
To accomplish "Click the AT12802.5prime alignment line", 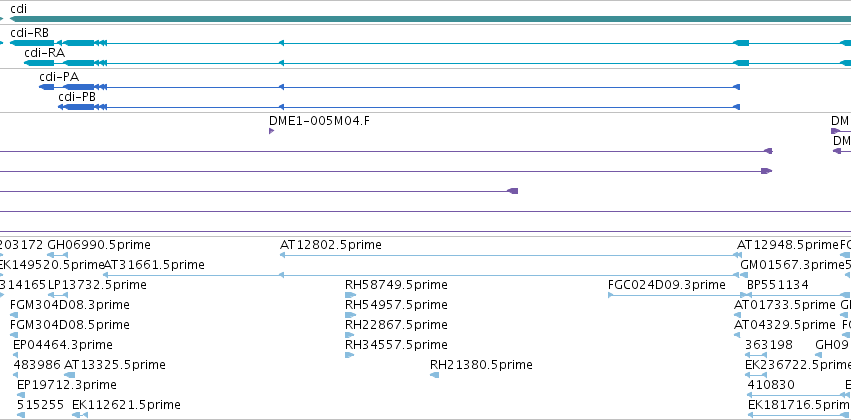I will point(509,255).
